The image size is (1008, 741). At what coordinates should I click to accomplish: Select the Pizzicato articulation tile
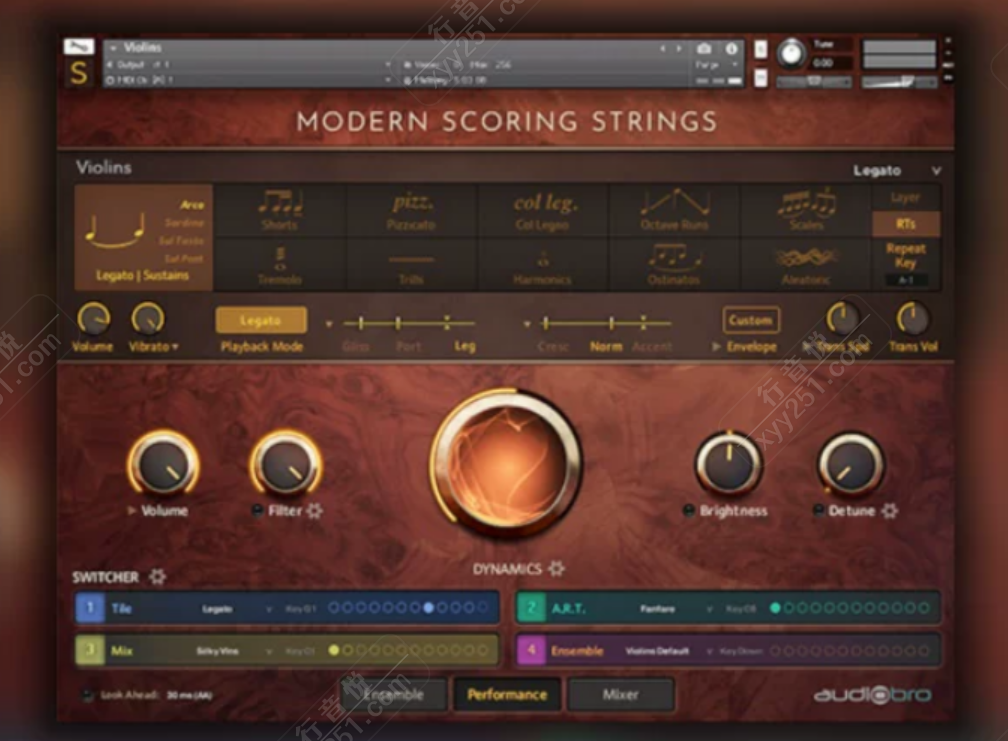pyautogui.click(x=411, y=210)
